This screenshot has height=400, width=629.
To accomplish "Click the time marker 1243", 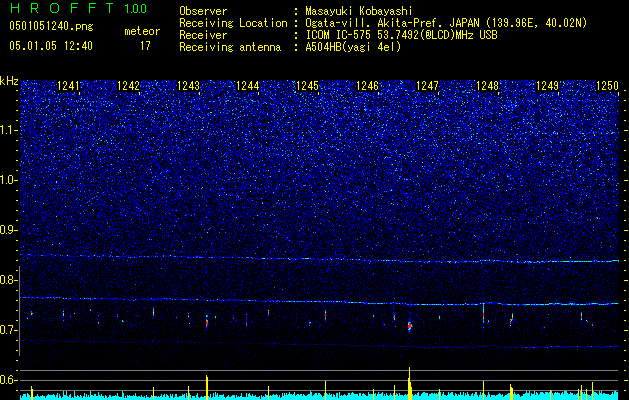I will click(188, 85).
